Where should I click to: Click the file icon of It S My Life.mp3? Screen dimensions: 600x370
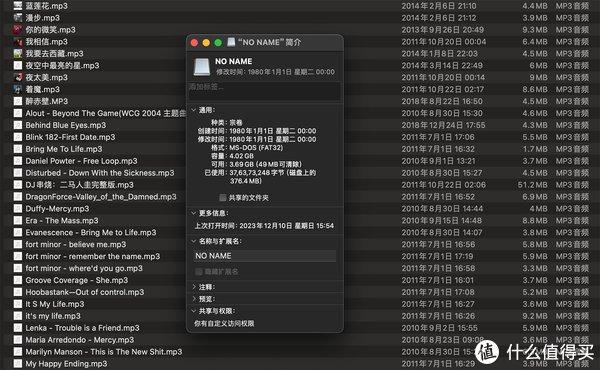tap(18, 304)
